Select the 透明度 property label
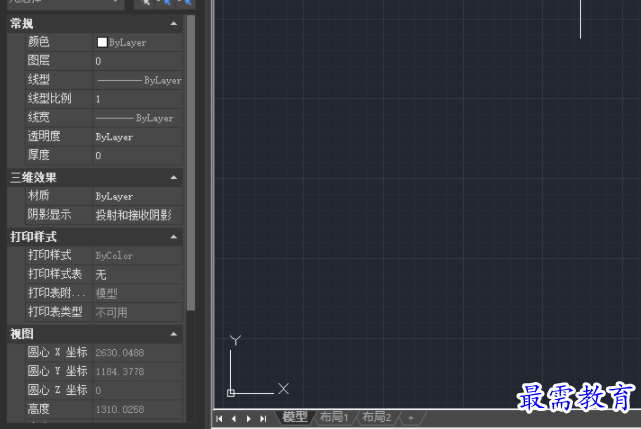Viewport: 641px width, 429px height. pyautogui.click(x=44, y=136)
